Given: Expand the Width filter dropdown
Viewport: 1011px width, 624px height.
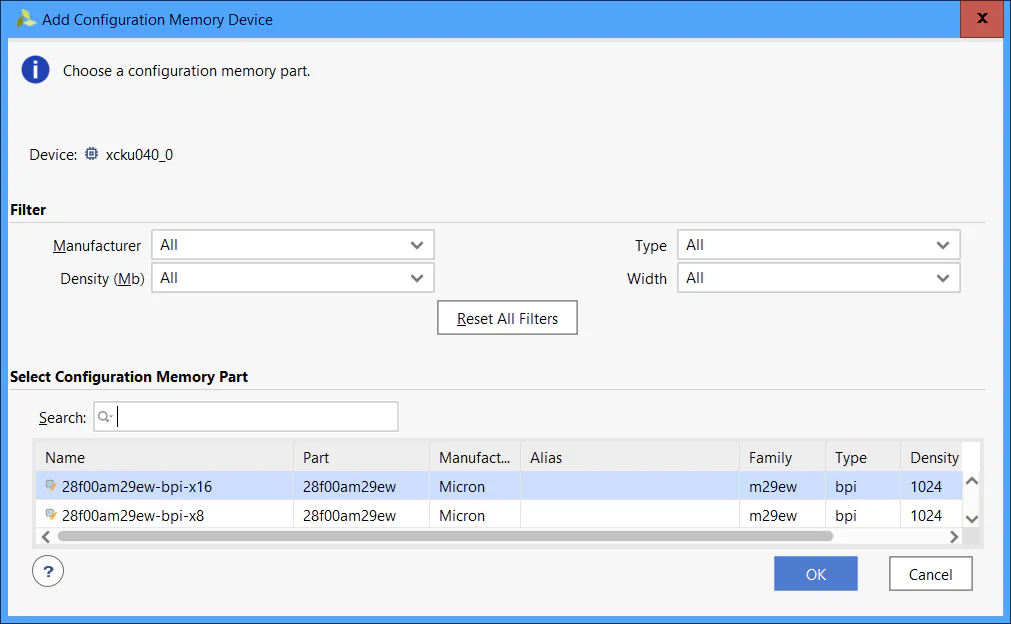Looking at the screenshot, I should (x=818, y=278).
